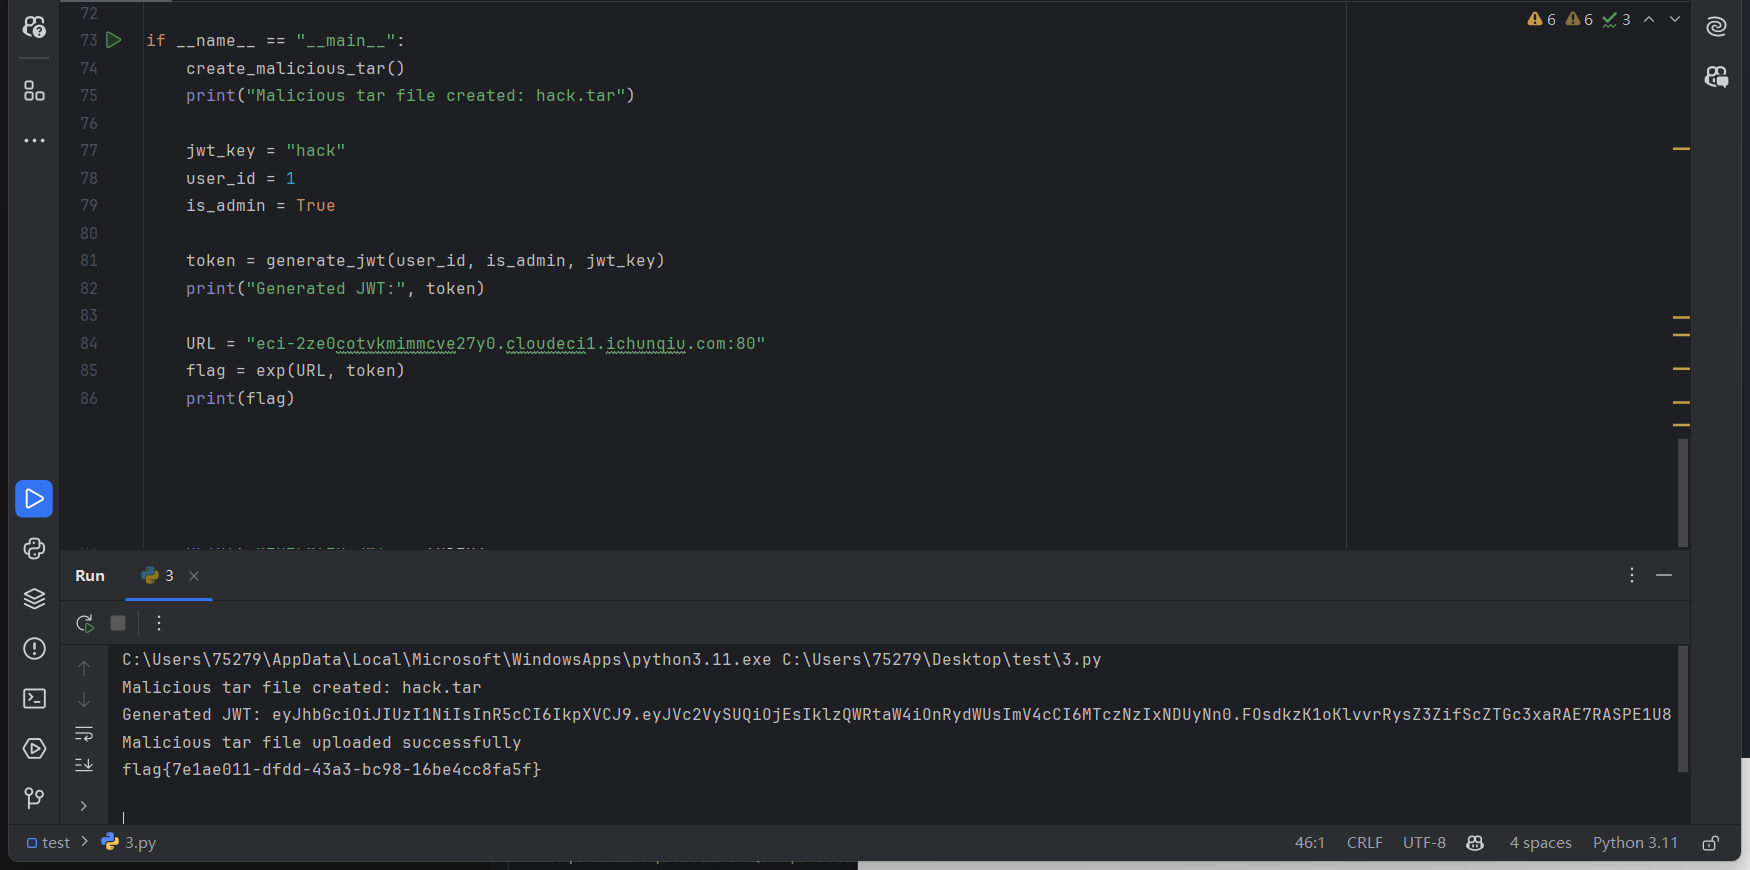
Task: Click the warning stripe mark beside line 77
Action: [1681, 149]
